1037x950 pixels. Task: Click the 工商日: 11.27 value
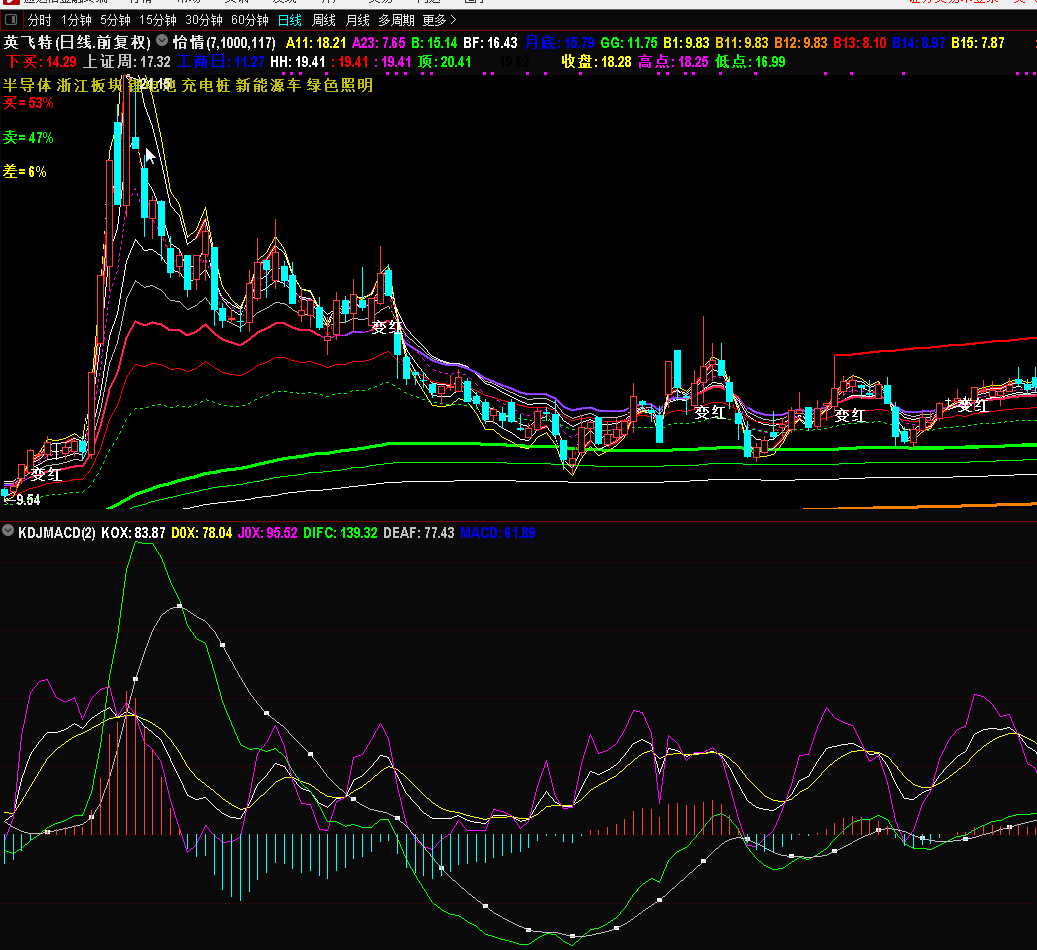[220, 62]
